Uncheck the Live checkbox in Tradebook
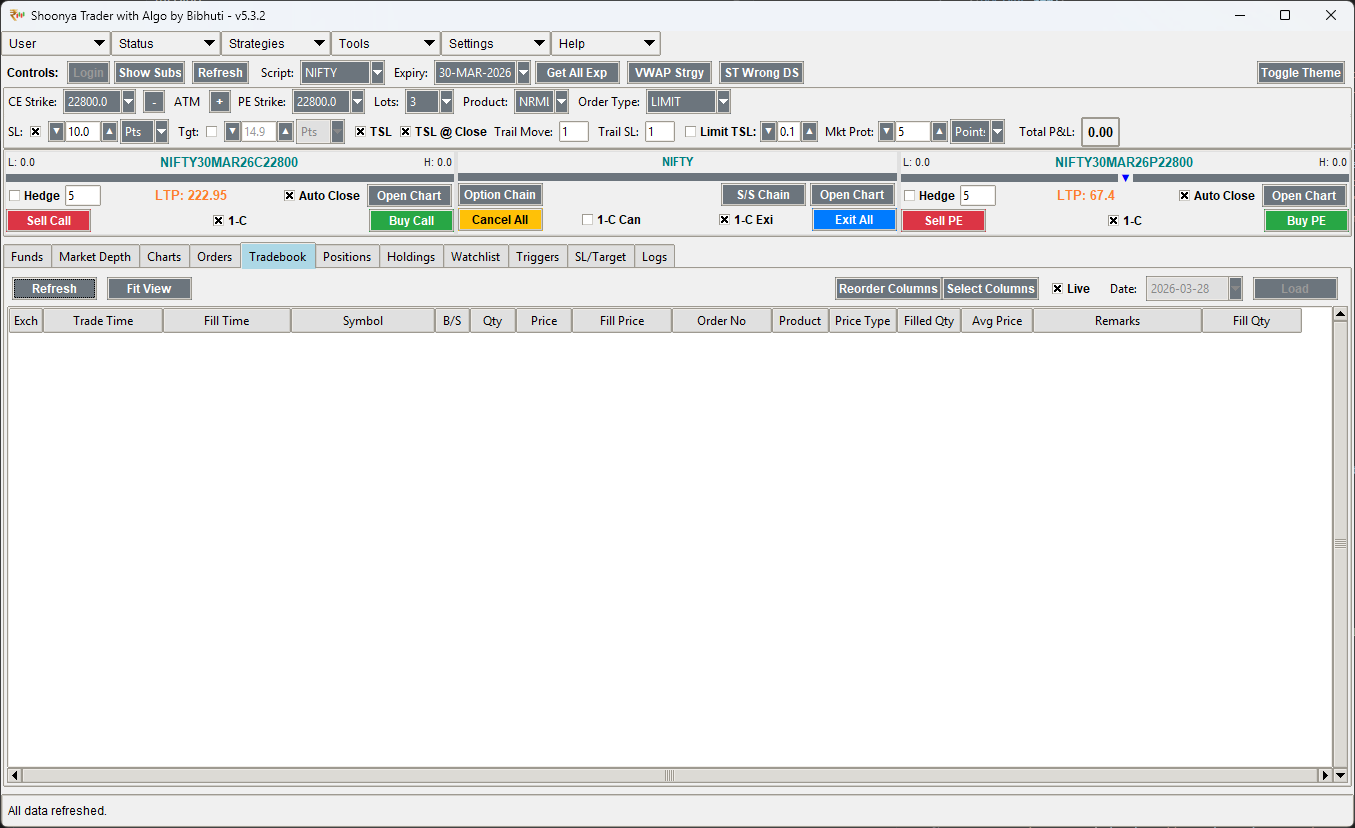The width and height of the screenshot is (1355, 828). tap(1055, 288)
